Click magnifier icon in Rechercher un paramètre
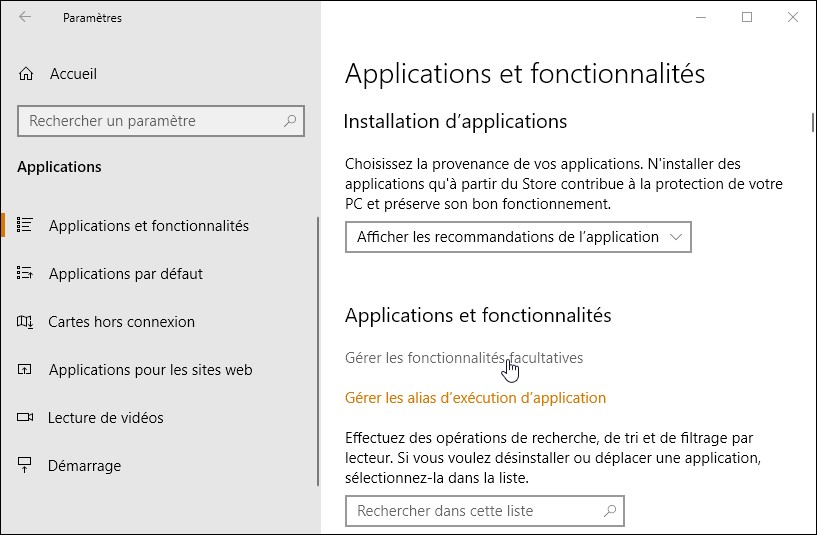817x535 pixels. pos(290,121)
